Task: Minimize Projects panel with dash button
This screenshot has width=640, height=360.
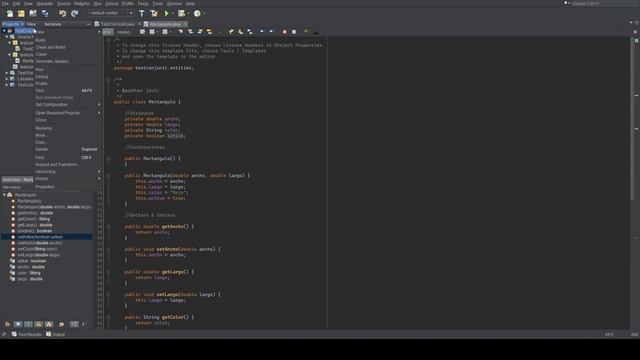Action: pos(89,24)
